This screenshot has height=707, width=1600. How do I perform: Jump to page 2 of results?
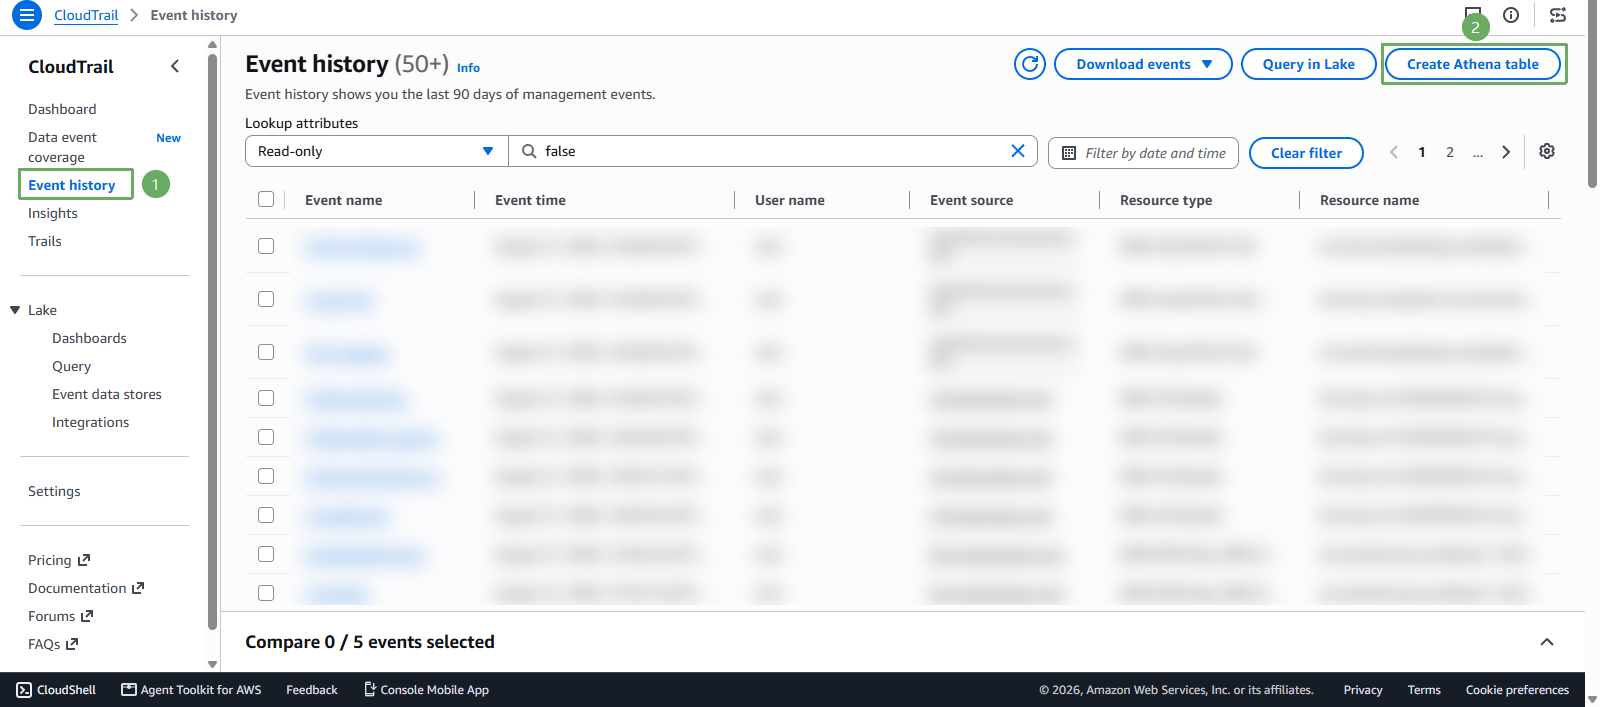(1450, 152)
